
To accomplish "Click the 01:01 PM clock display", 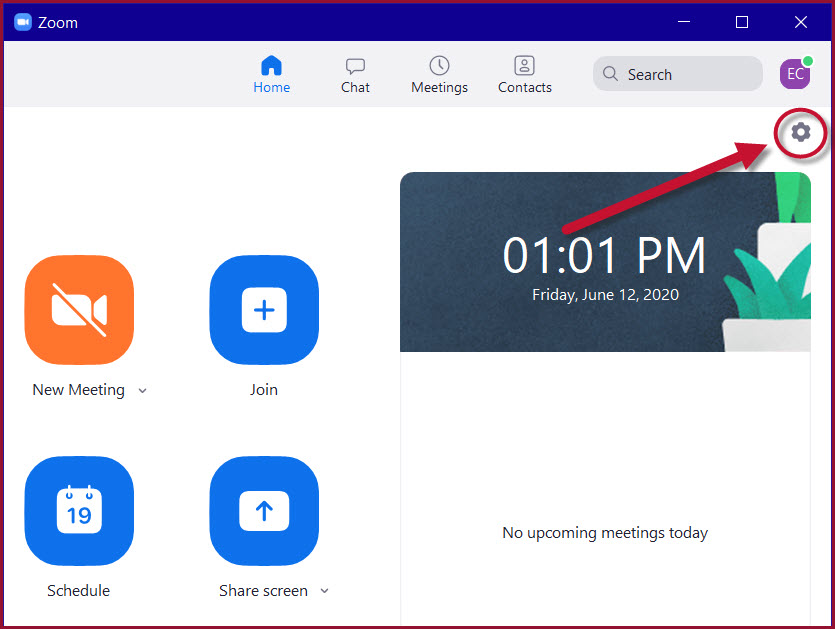I will [605, 256].
